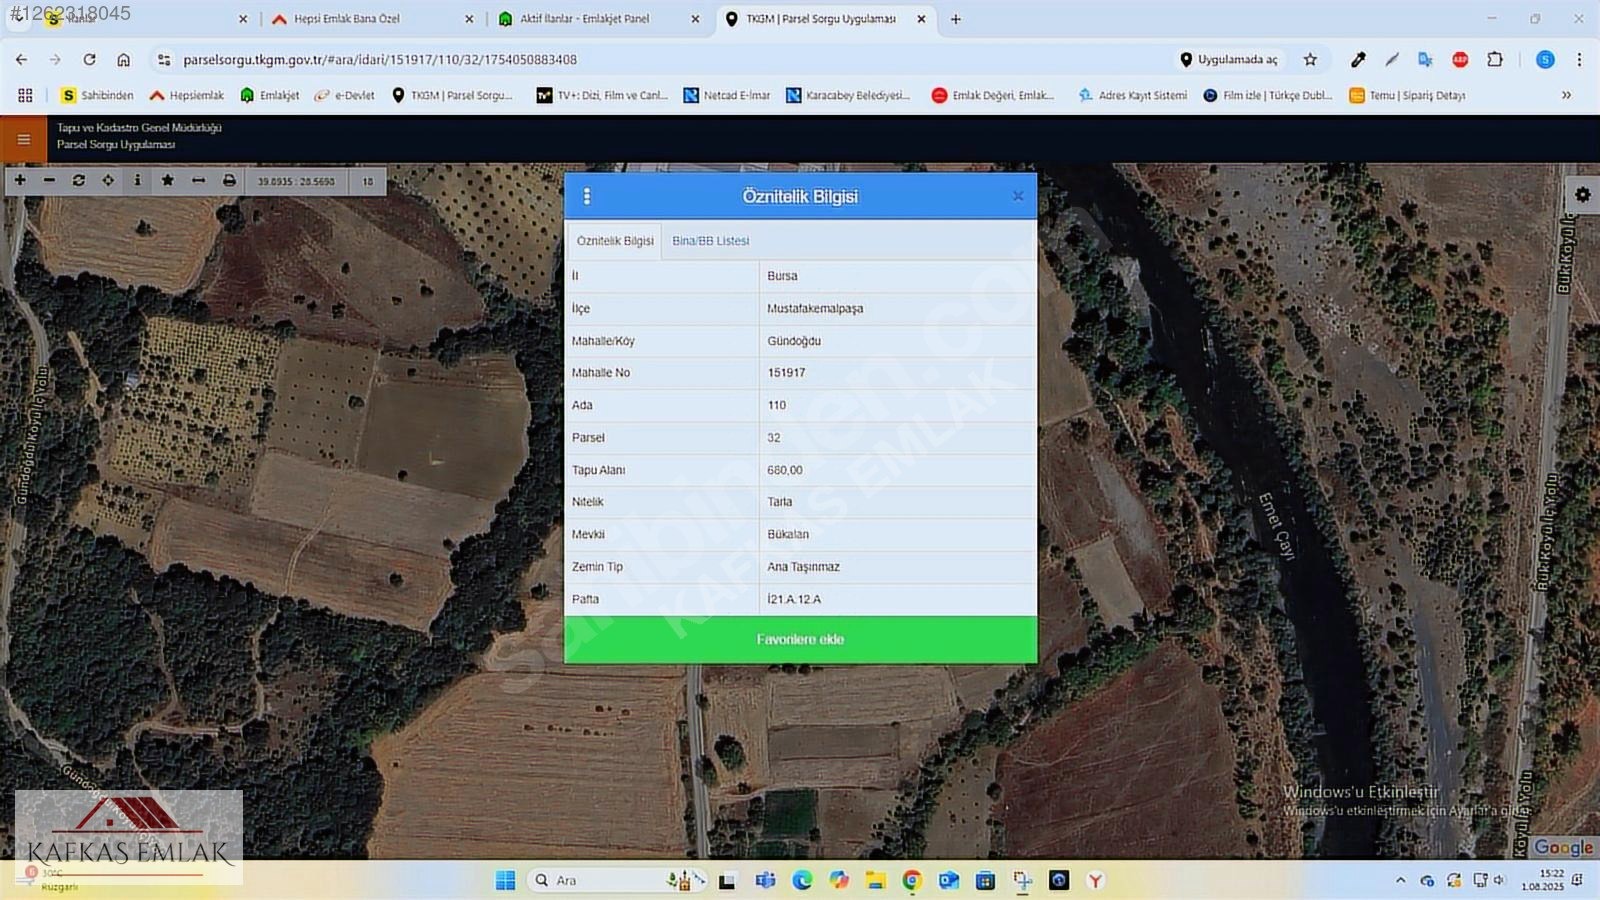Screen dimensions: 1600x900
Task: Reload the current page
Action: (89, 60)
